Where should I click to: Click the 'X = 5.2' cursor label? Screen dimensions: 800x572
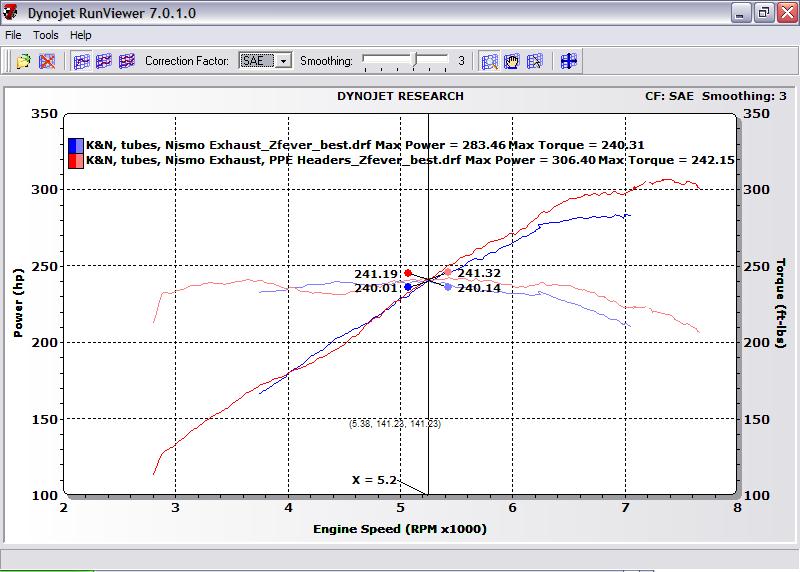point(374,480)
